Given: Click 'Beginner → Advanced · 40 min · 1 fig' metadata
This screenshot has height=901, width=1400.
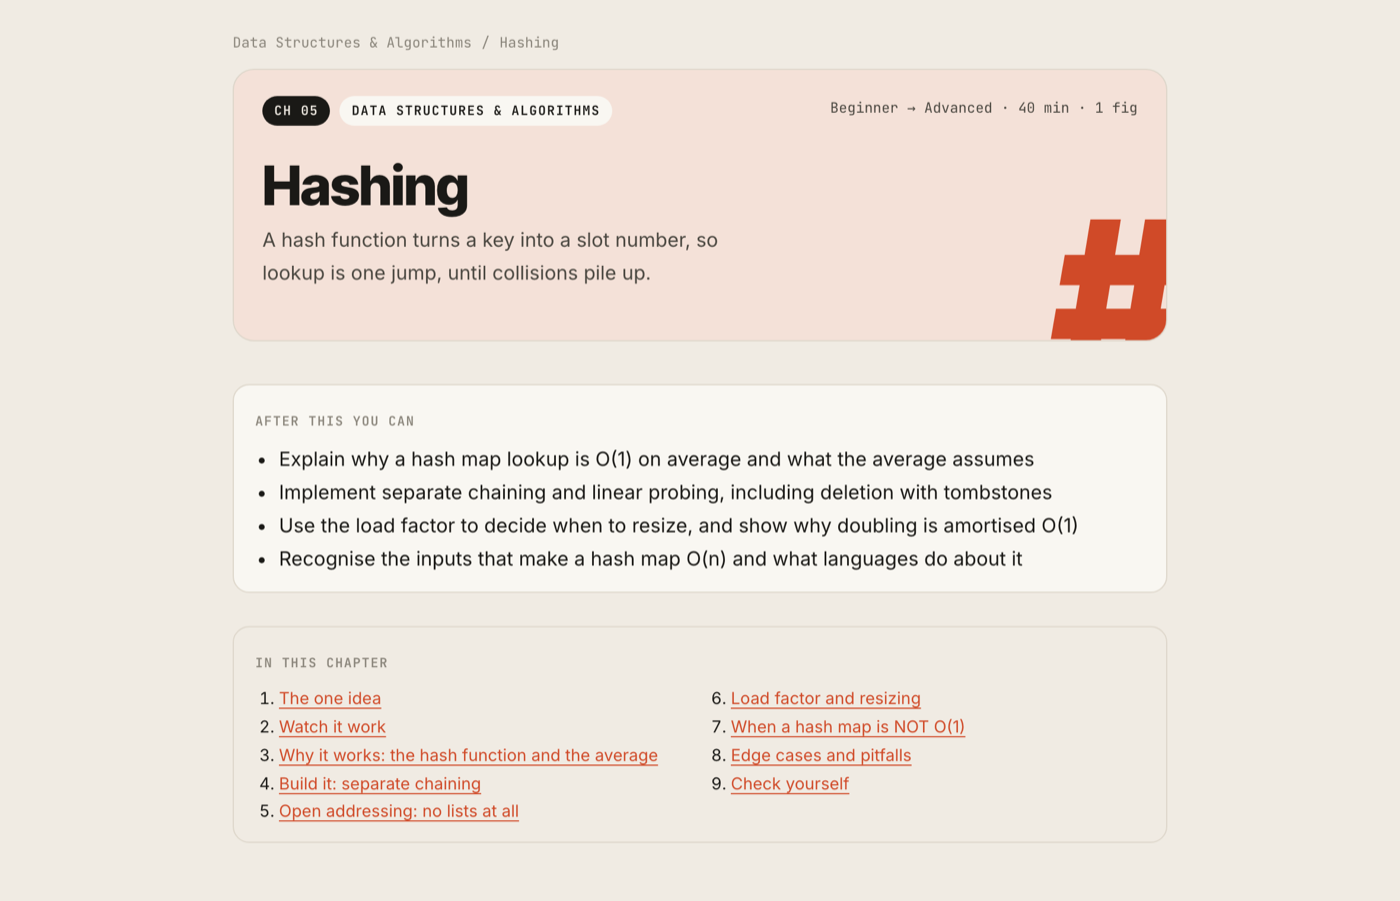Looking at the screenshot, I should (x=984, y=108).
